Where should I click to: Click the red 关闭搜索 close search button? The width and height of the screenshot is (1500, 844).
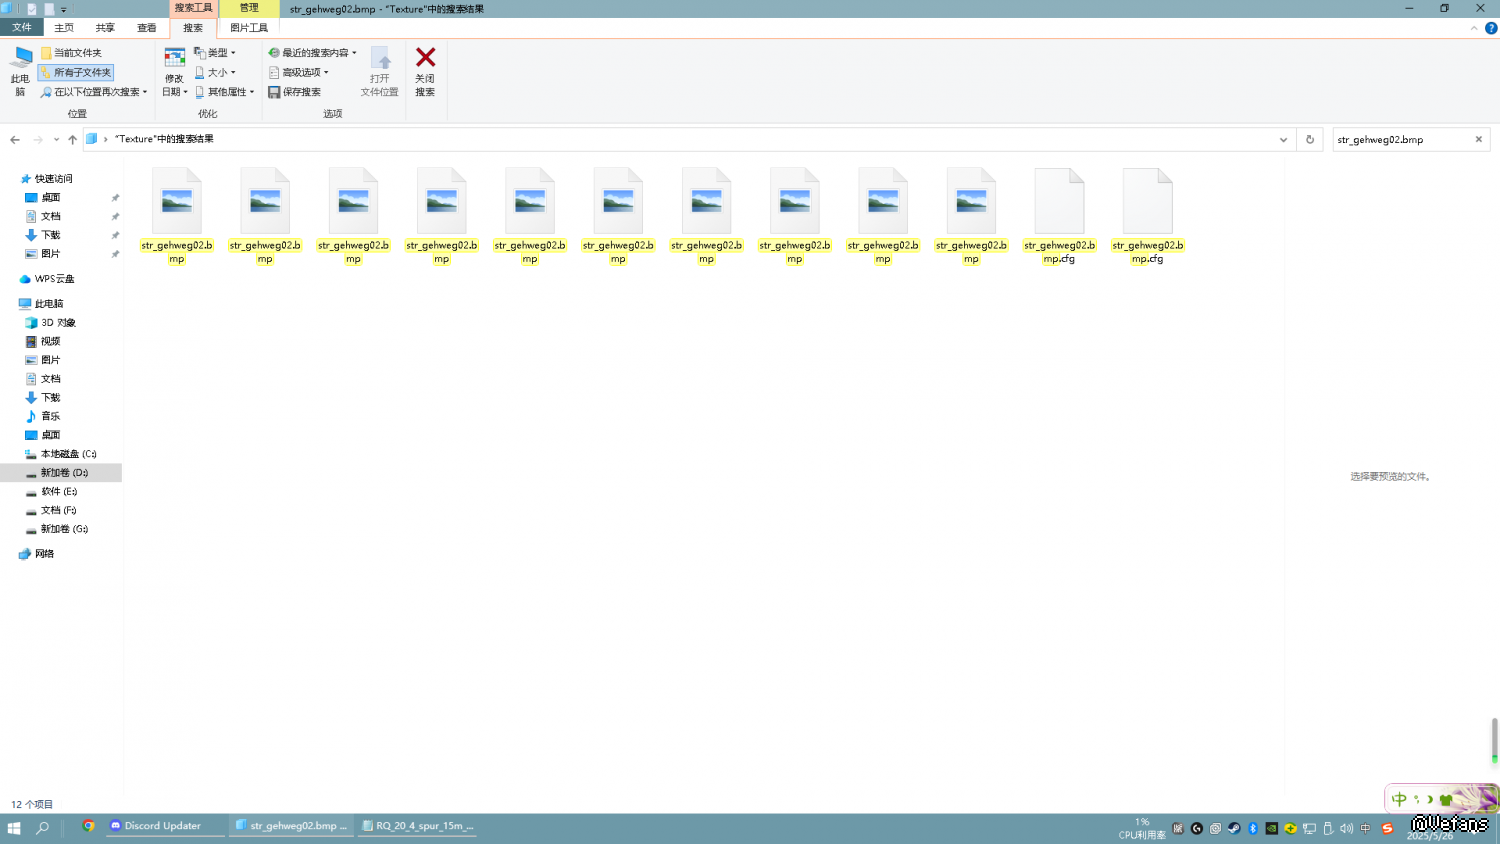point(425,71)
